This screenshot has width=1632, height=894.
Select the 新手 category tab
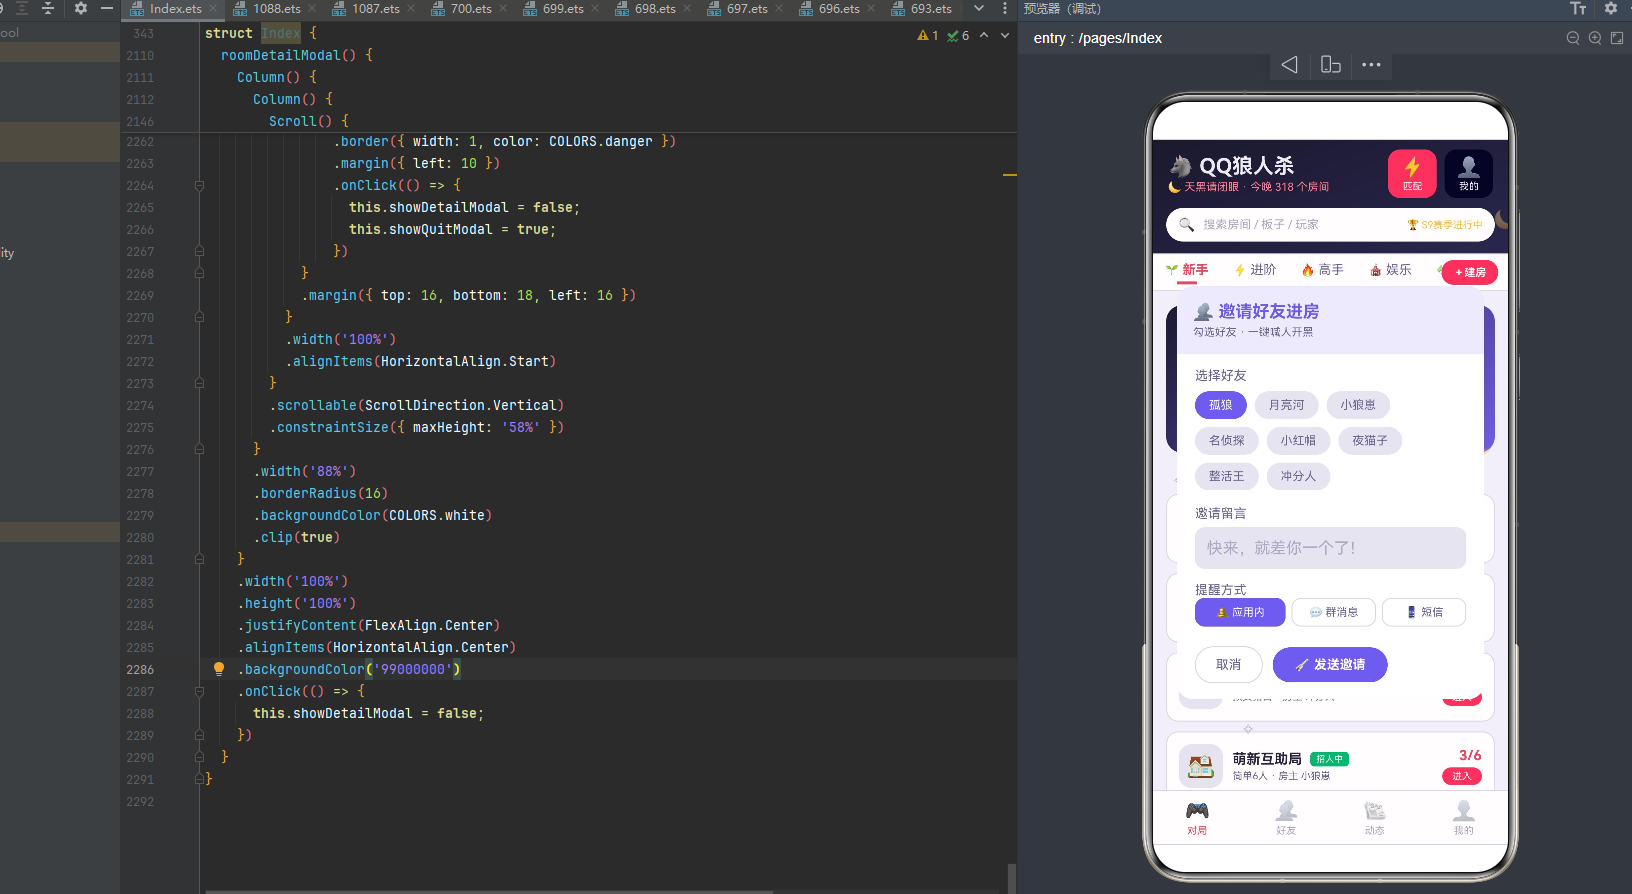(x=1187, y=270)
